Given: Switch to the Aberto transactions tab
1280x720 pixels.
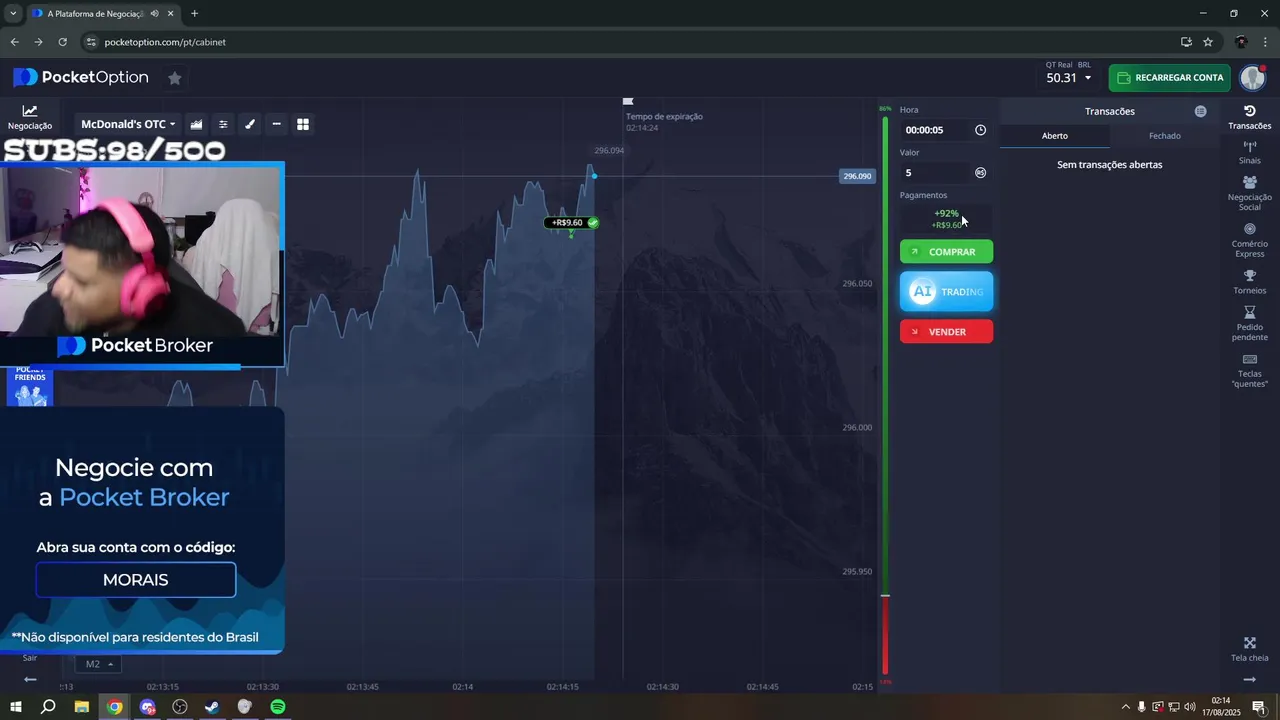Looking at the screenshot, I should [1055, 136].
